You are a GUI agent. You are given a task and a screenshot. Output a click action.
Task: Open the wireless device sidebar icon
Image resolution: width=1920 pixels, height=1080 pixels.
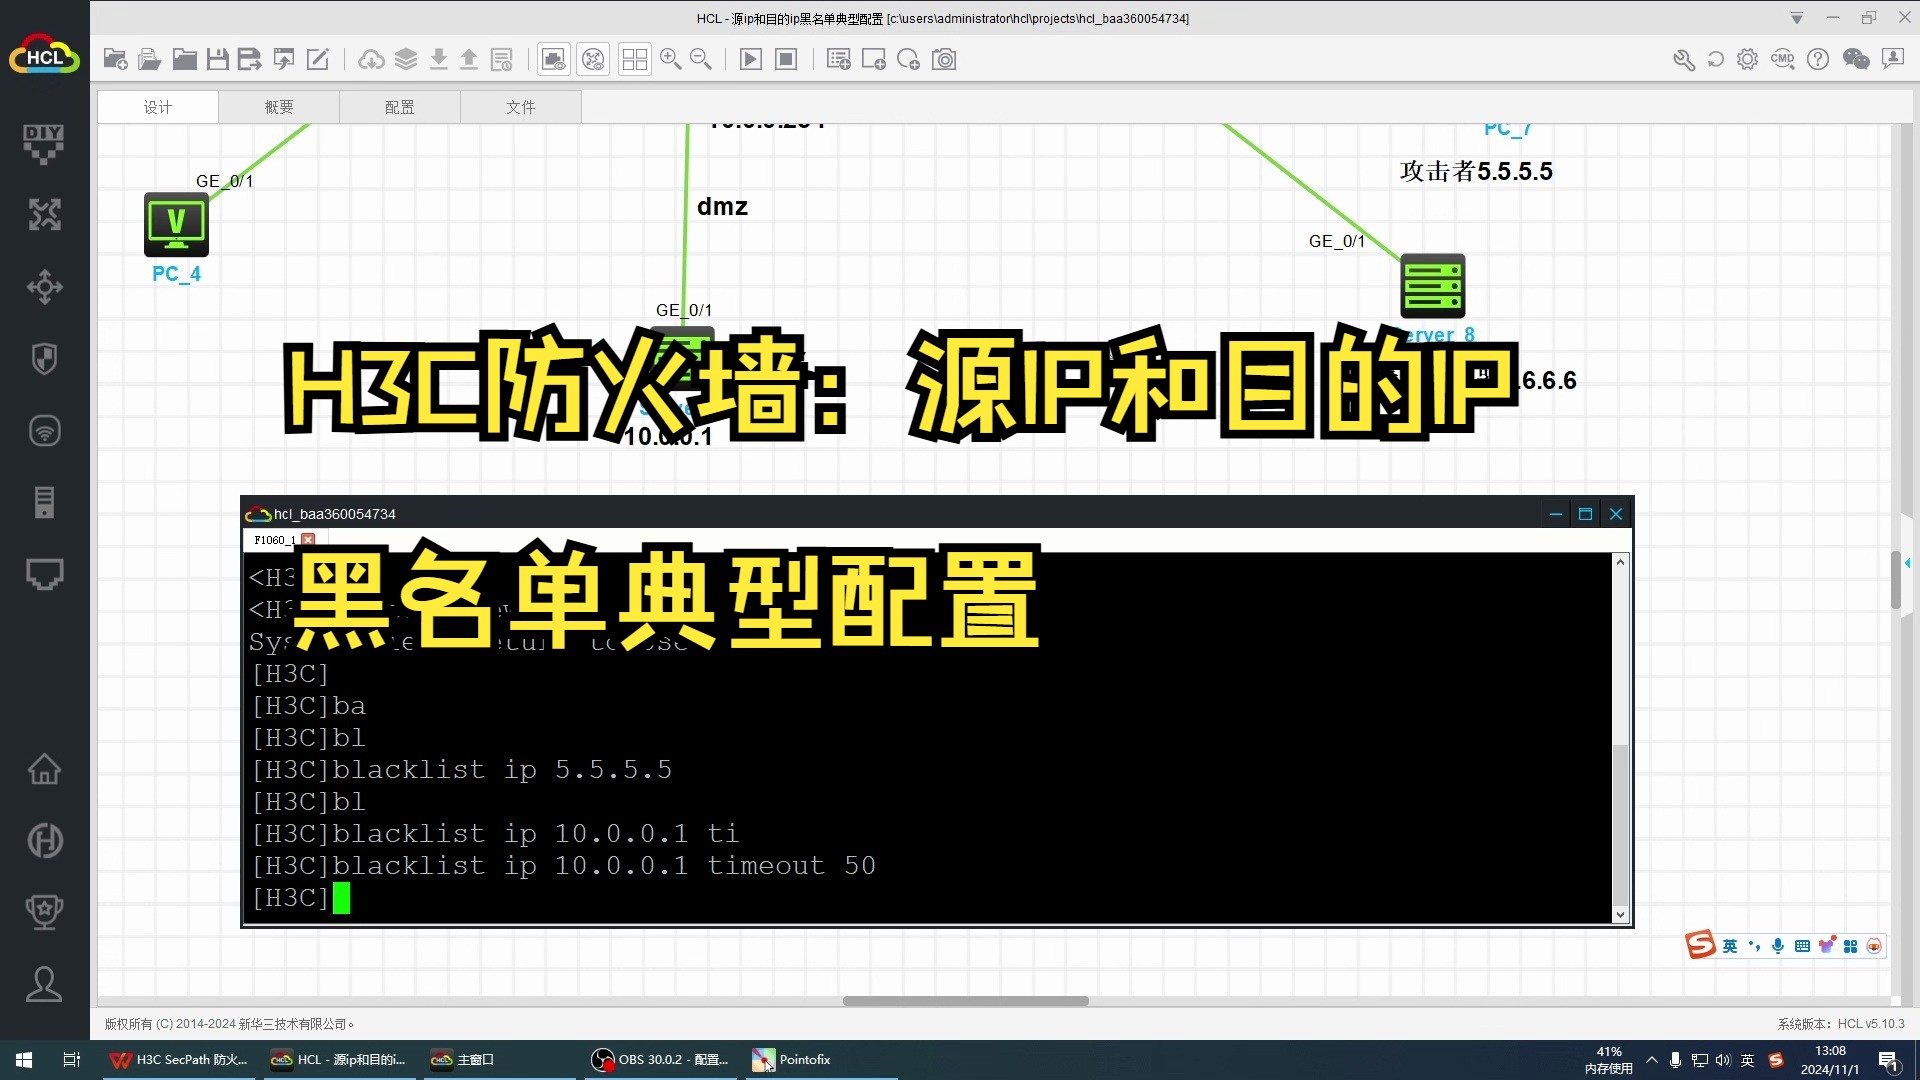tap(44, 431)
